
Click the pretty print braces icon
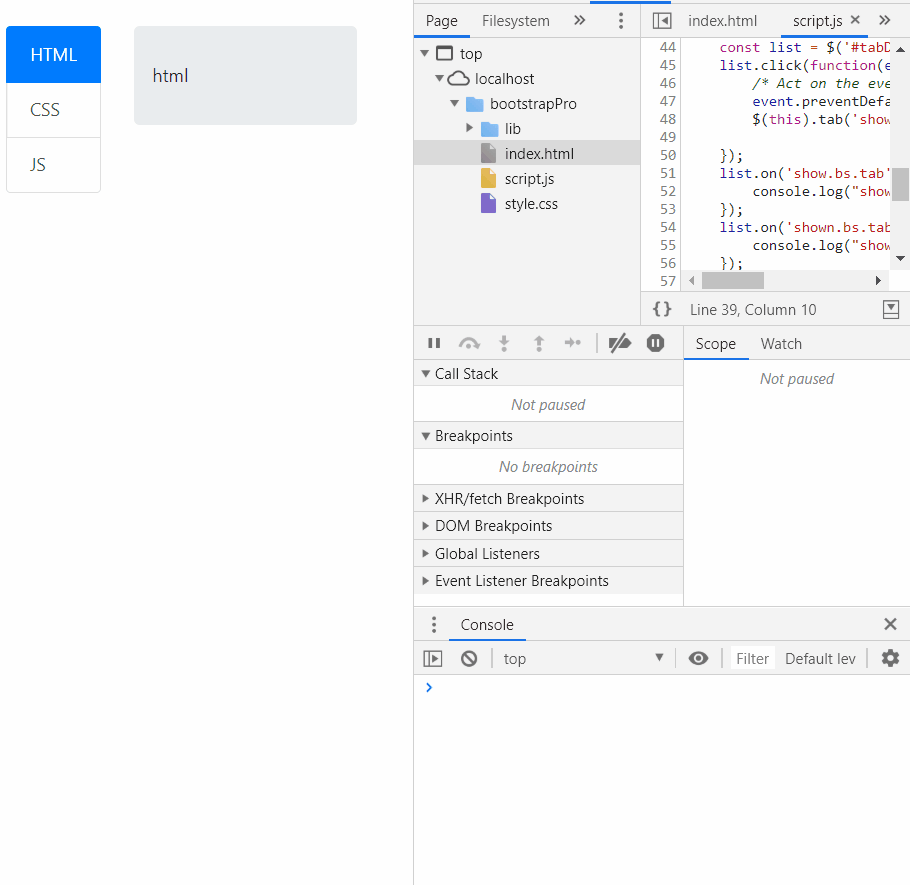662,309
